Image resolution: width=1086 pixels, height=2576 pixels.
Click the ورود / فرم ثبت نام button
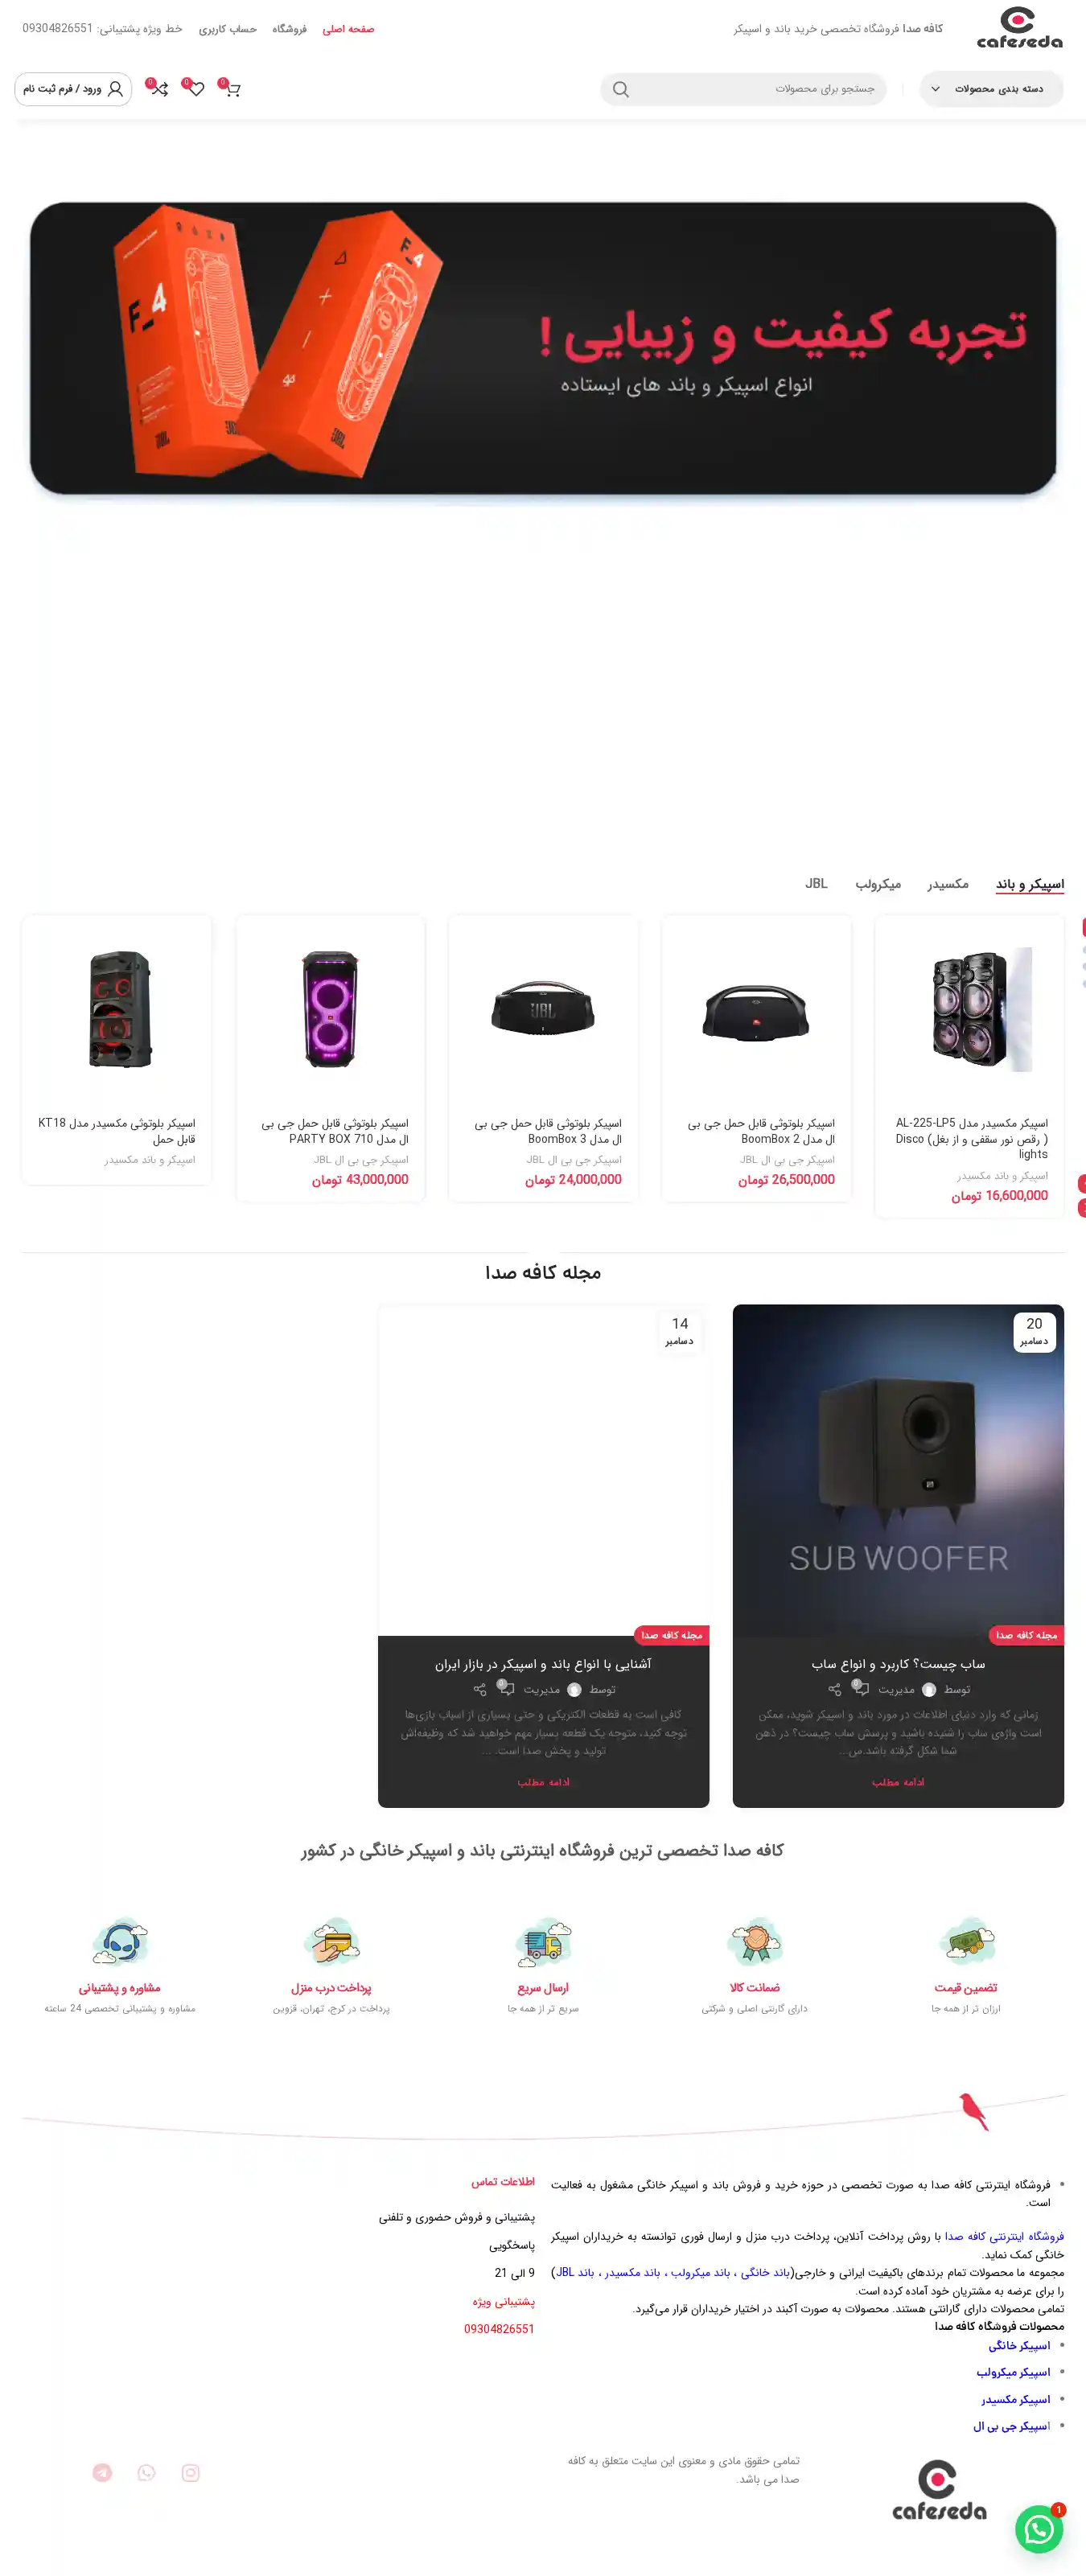coord(73,89)
